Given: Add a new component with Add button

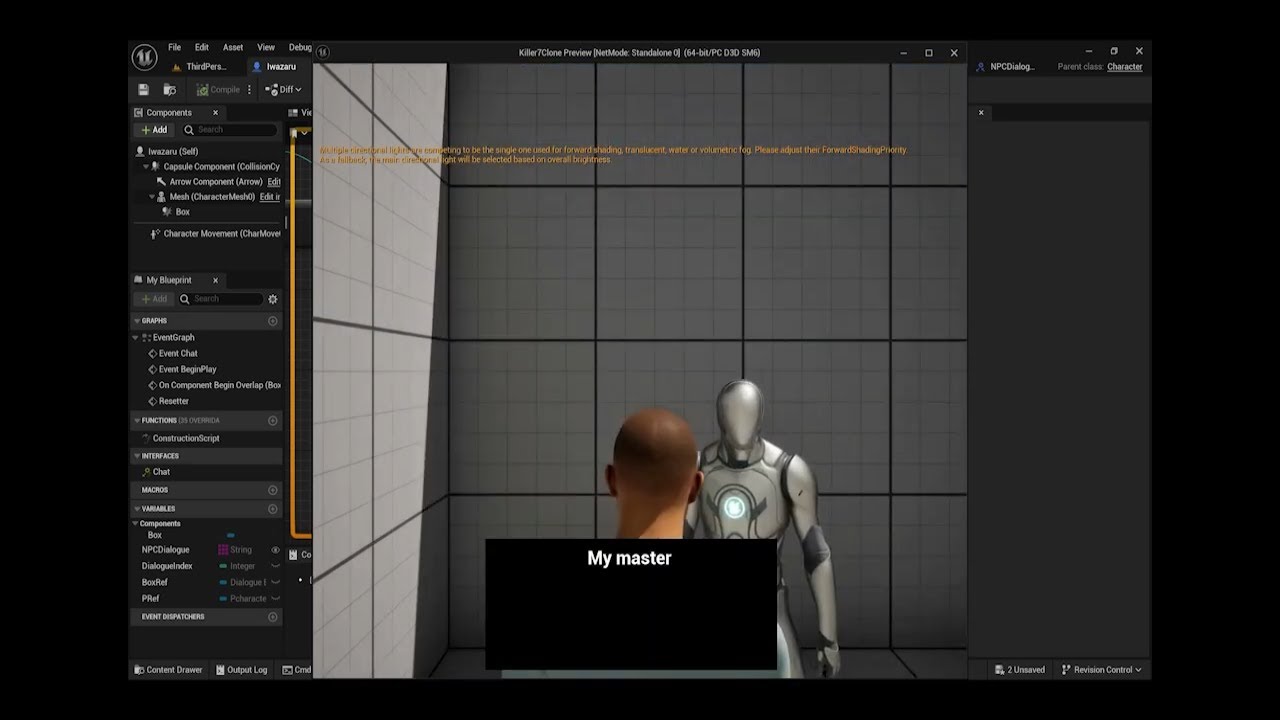Looking at the screenshot, I should [154, 130].
